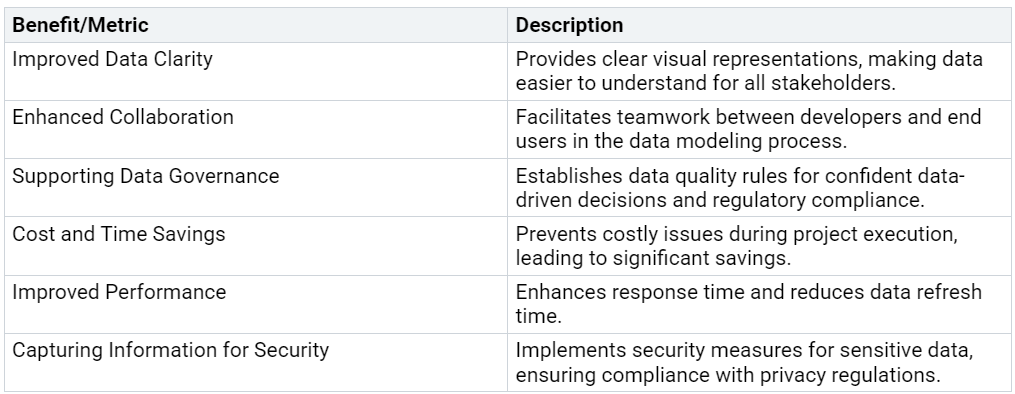1015x394 pixels.
Task: Select the Improved Data Clarity cell
Action: pyautogui.click(x=256, y=72)
